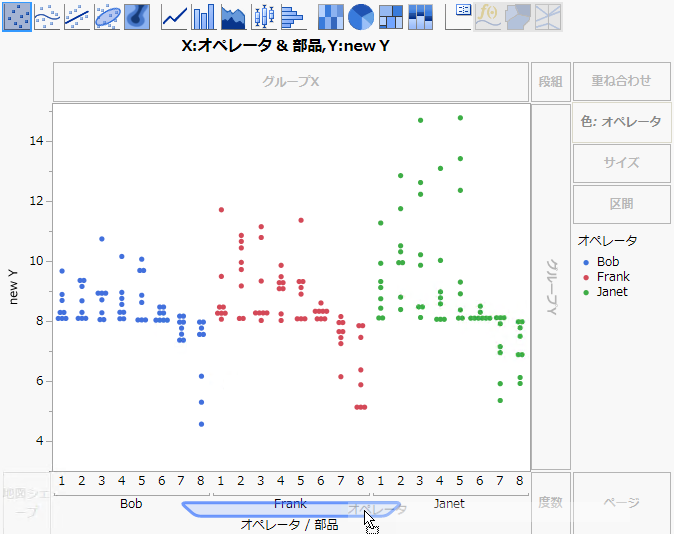Click the 区間 drop zone
Viewport: 674px width, 534px height.
point(622,204)
